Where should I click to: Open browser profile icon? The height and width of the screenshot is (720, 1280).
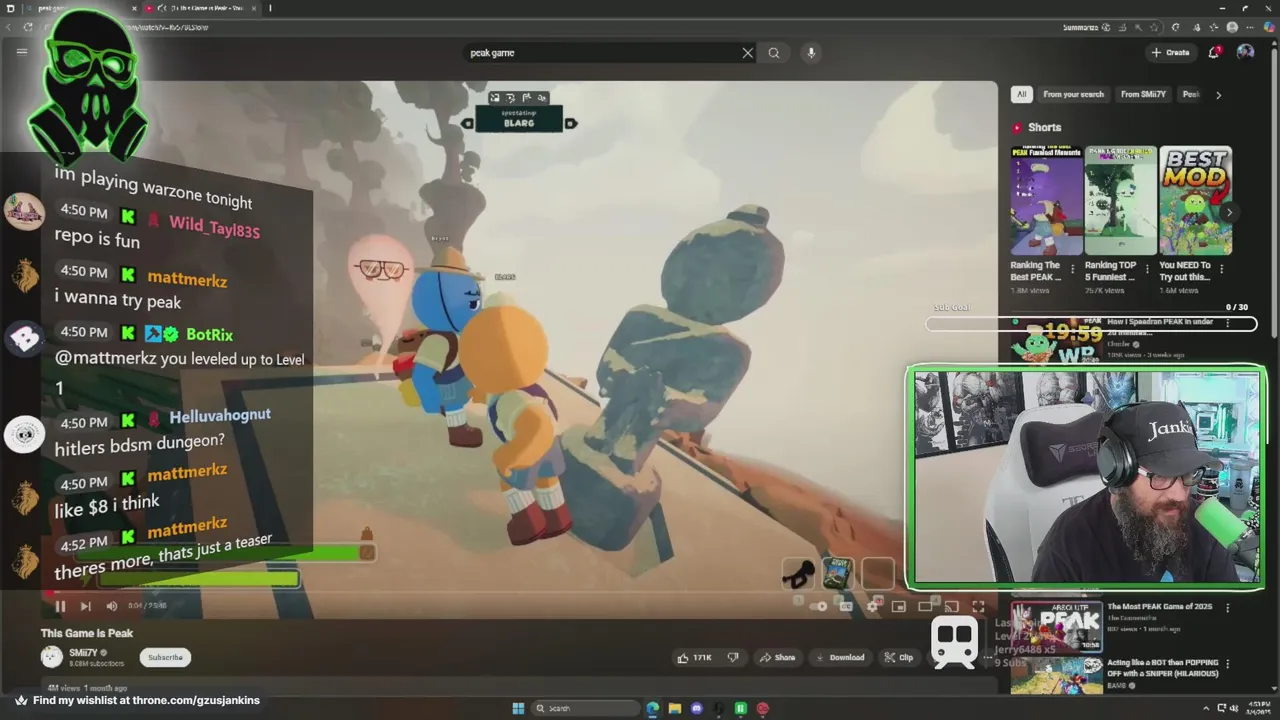(x=1232, y=27)
